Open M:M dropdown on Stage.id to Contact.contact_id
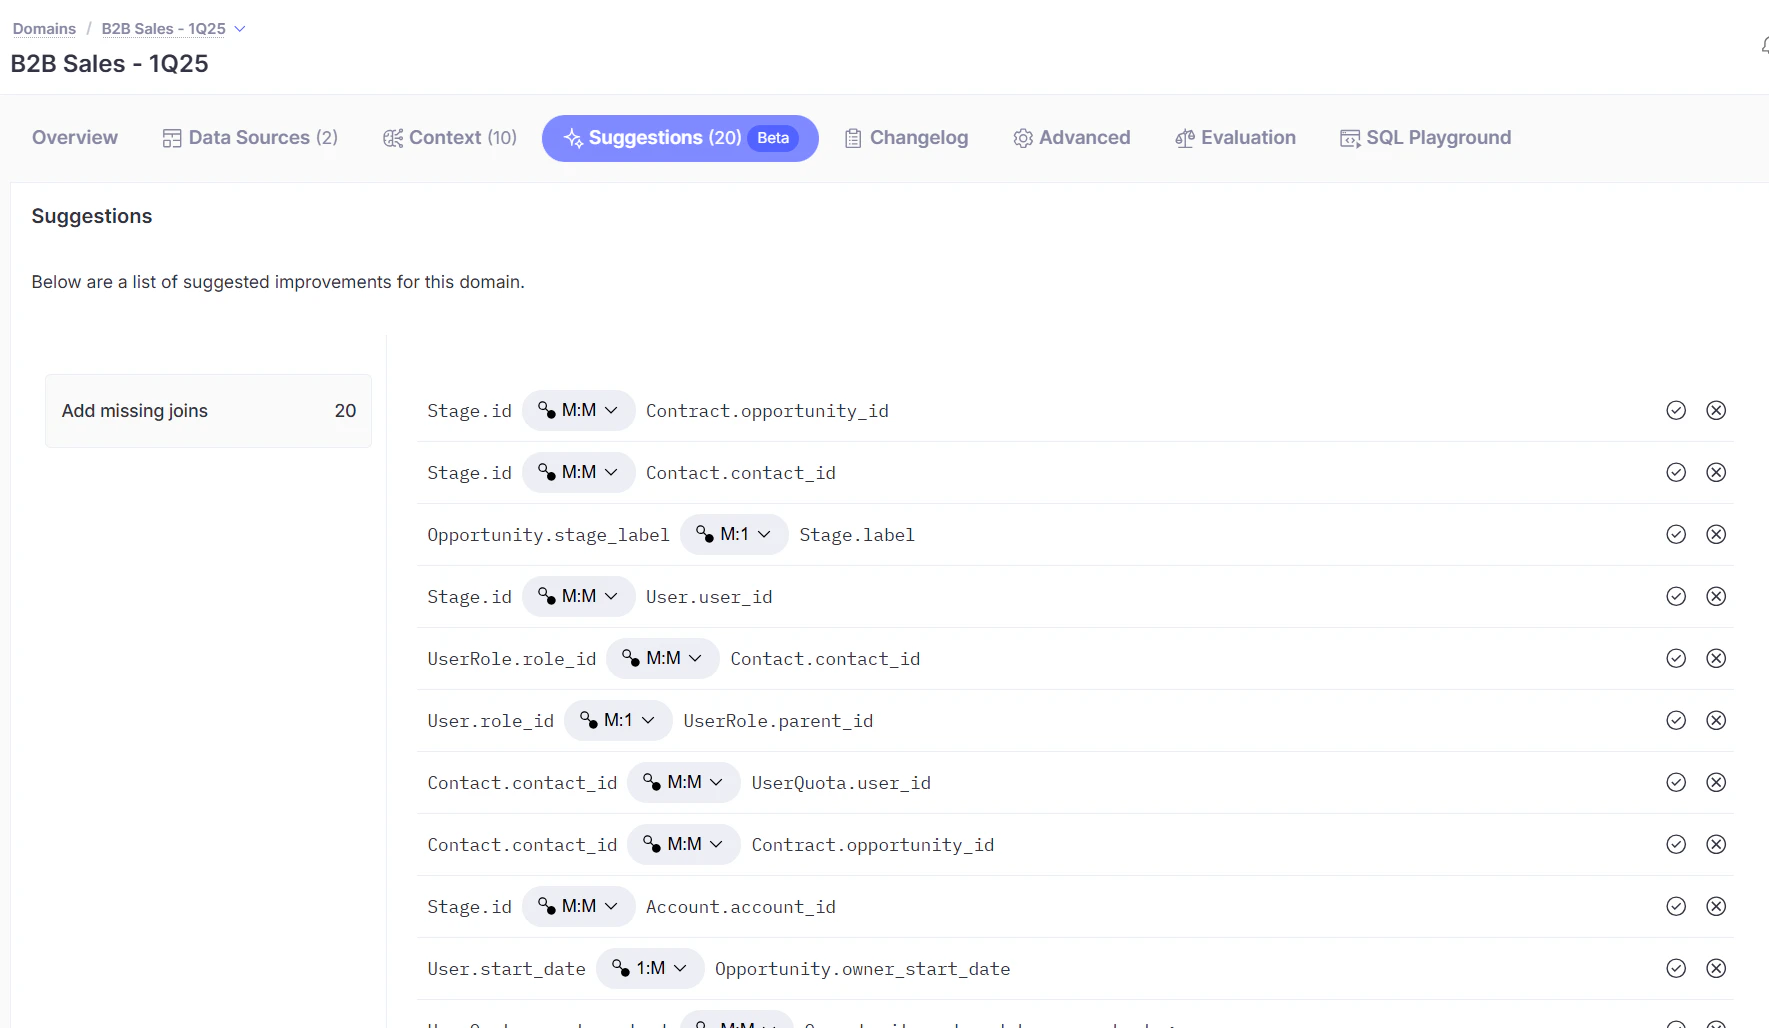The image size is (1769, 1028). pos(578,472)
